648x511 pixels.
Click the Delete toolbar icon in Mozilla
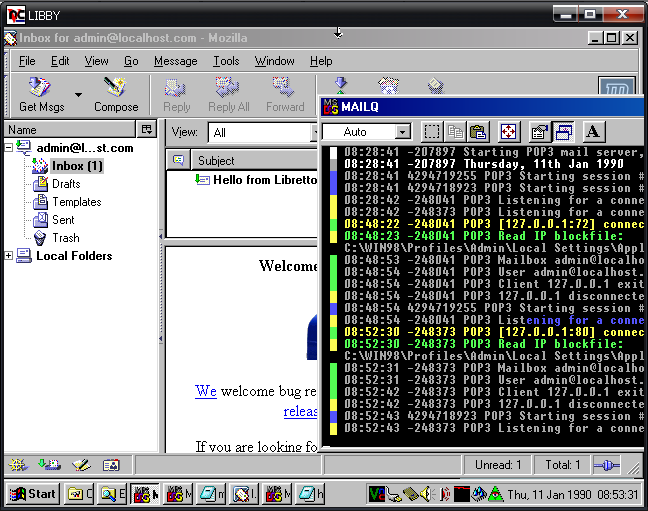click(x=436, y=86)
